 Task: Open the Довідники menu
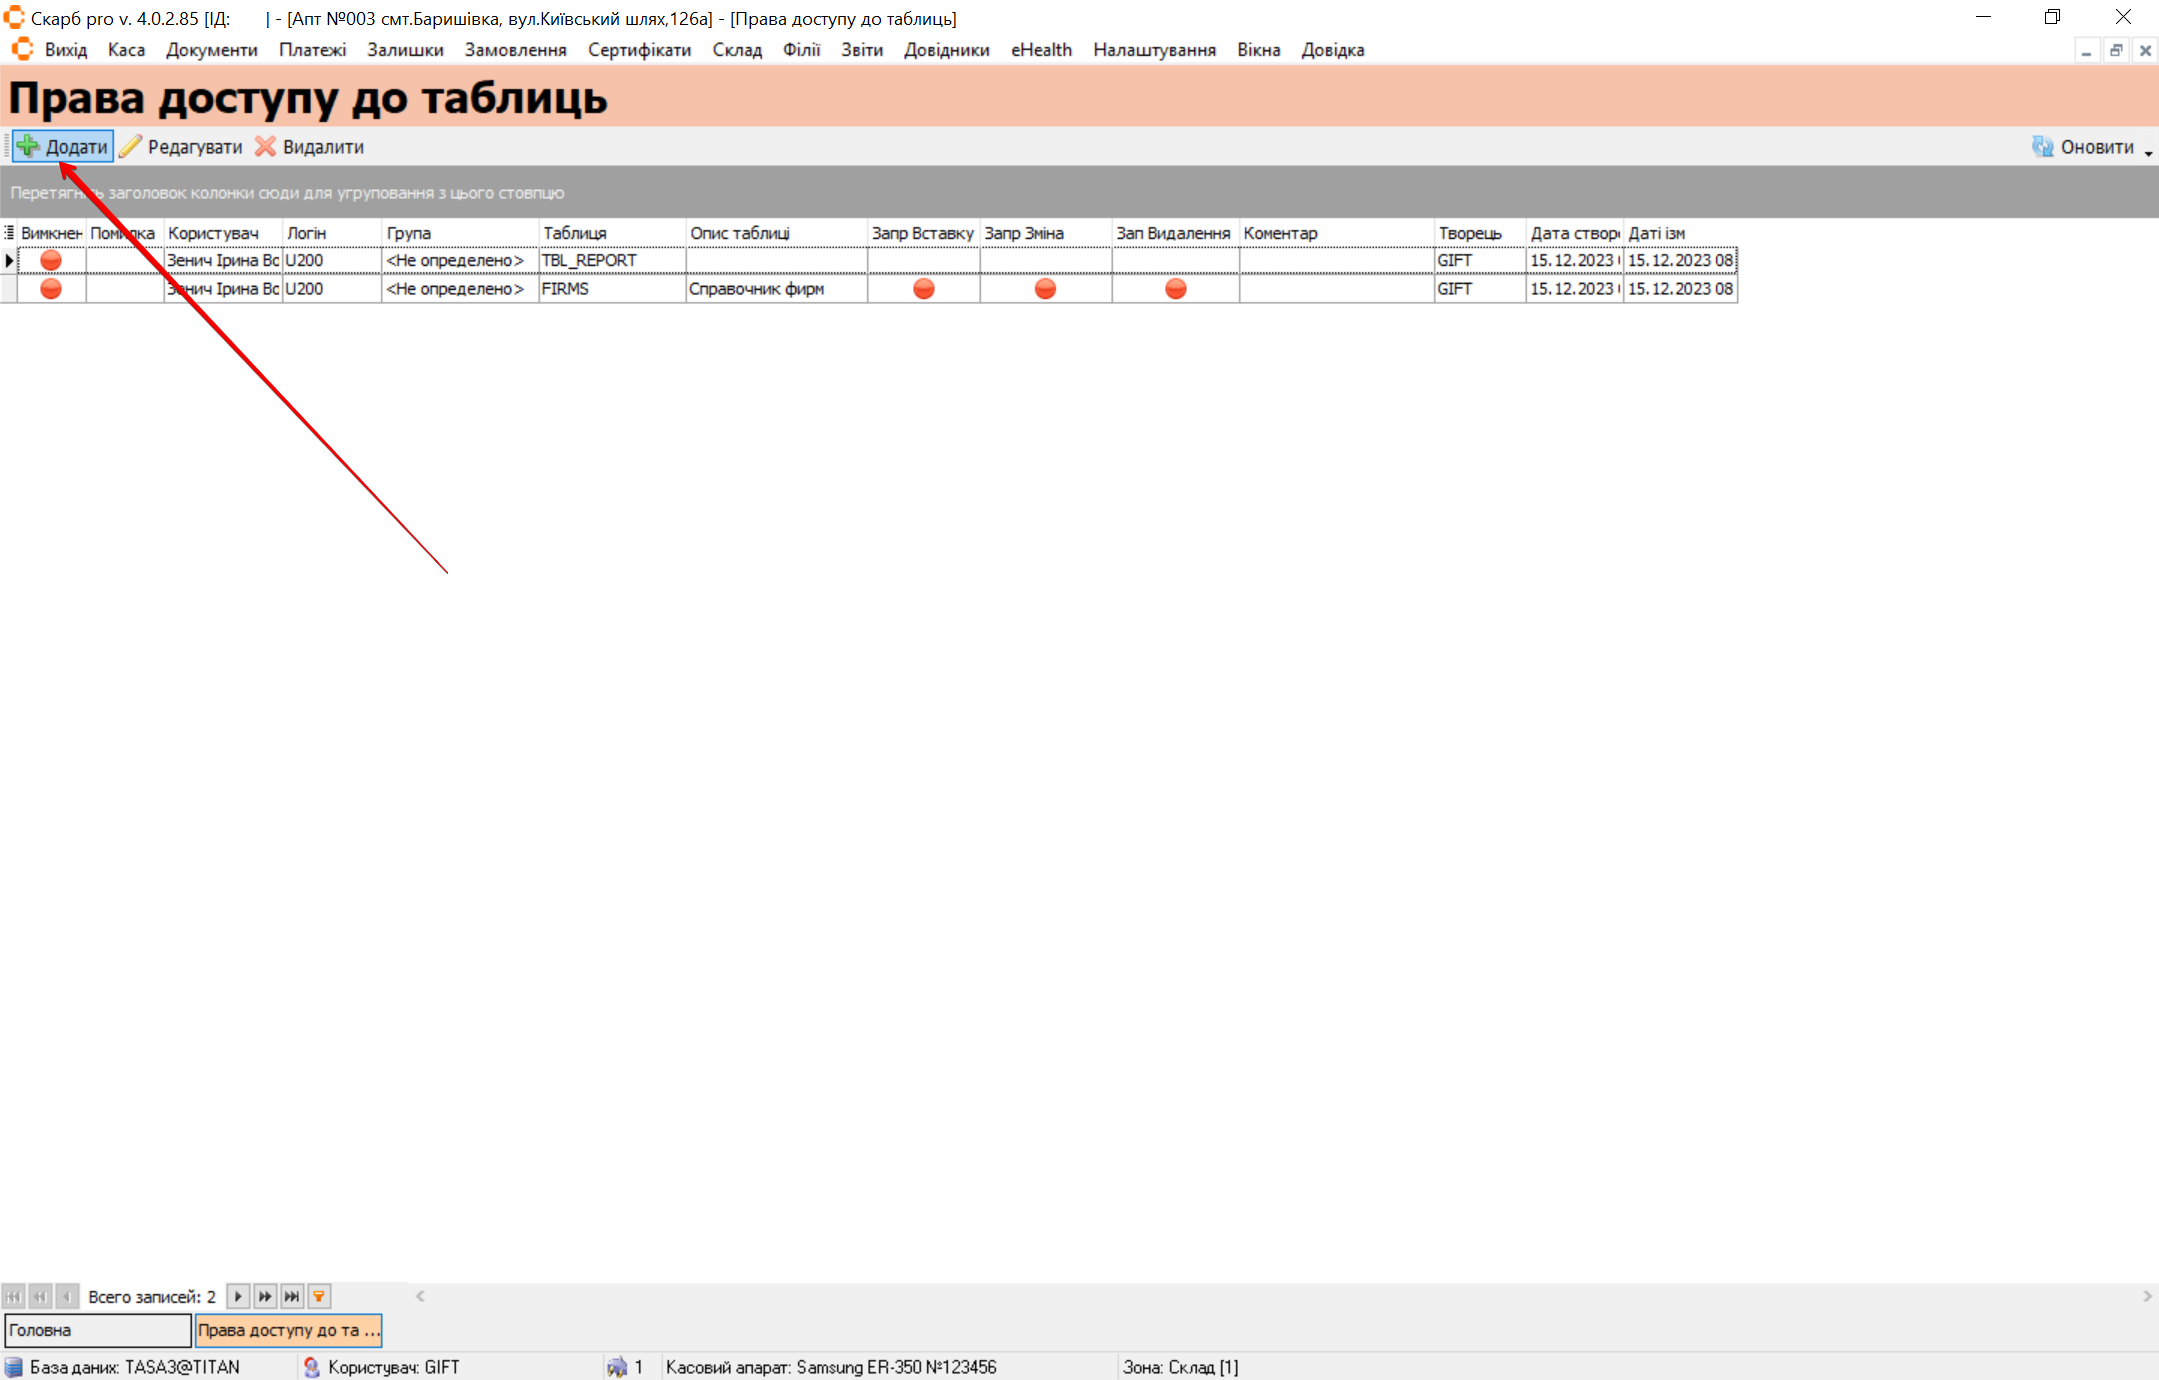946,50
